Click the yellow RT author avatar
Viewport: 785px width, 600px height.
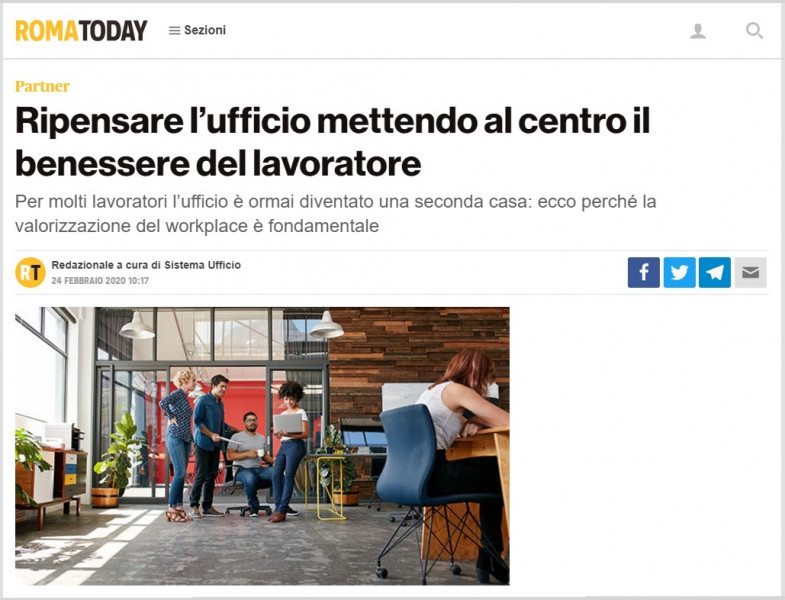coord(30,272)
